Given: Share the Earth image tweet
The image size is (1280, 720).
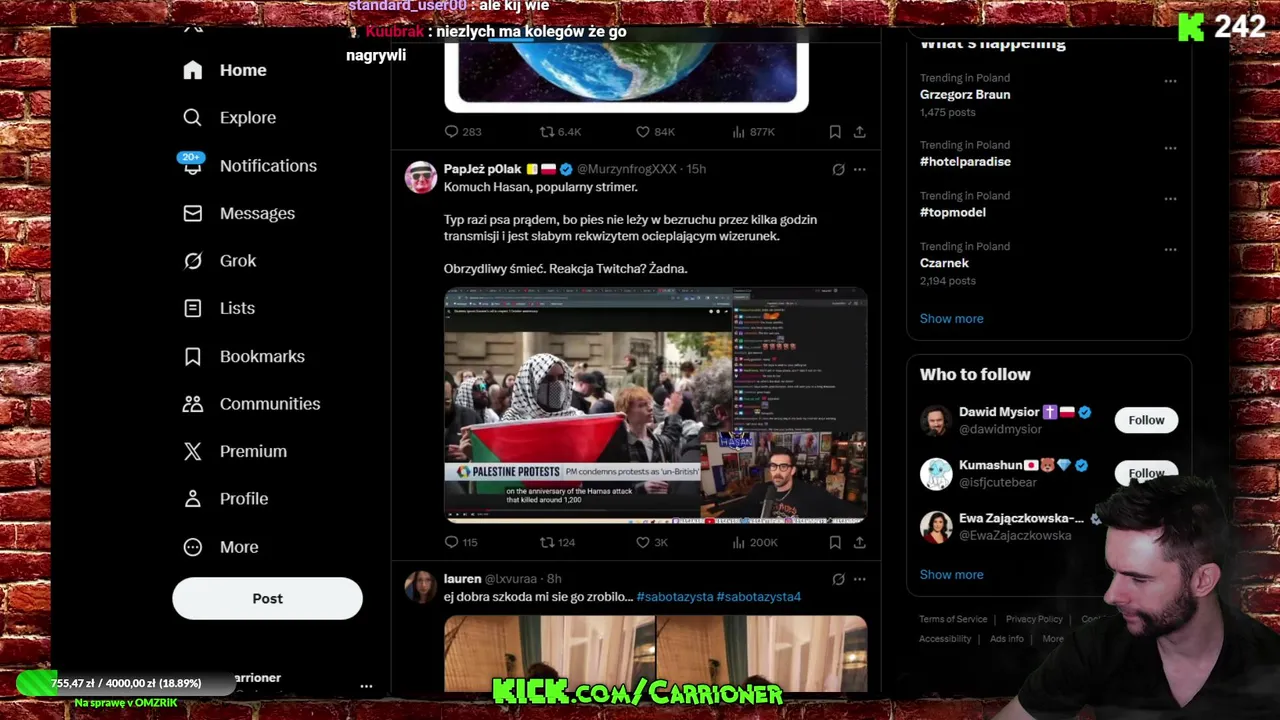Looking at the screenshot, I should tap(859, 132).
